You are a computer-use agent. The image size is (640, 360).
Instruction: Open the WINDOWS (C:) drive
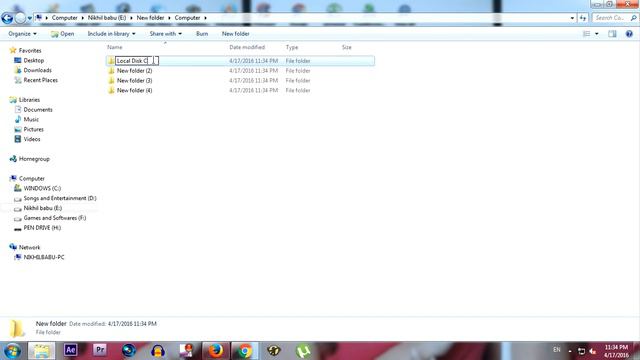click(x=42, y=188)
